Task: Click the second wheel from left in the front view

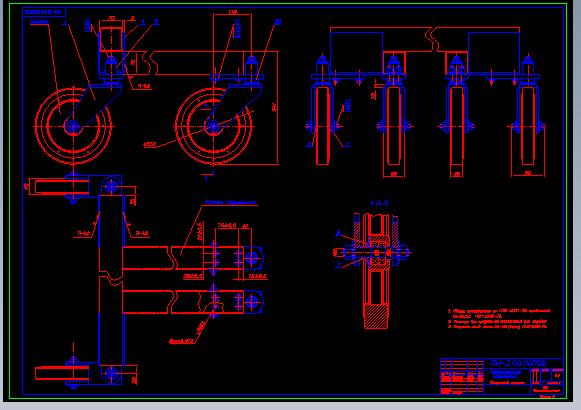Action: (394, 126)
